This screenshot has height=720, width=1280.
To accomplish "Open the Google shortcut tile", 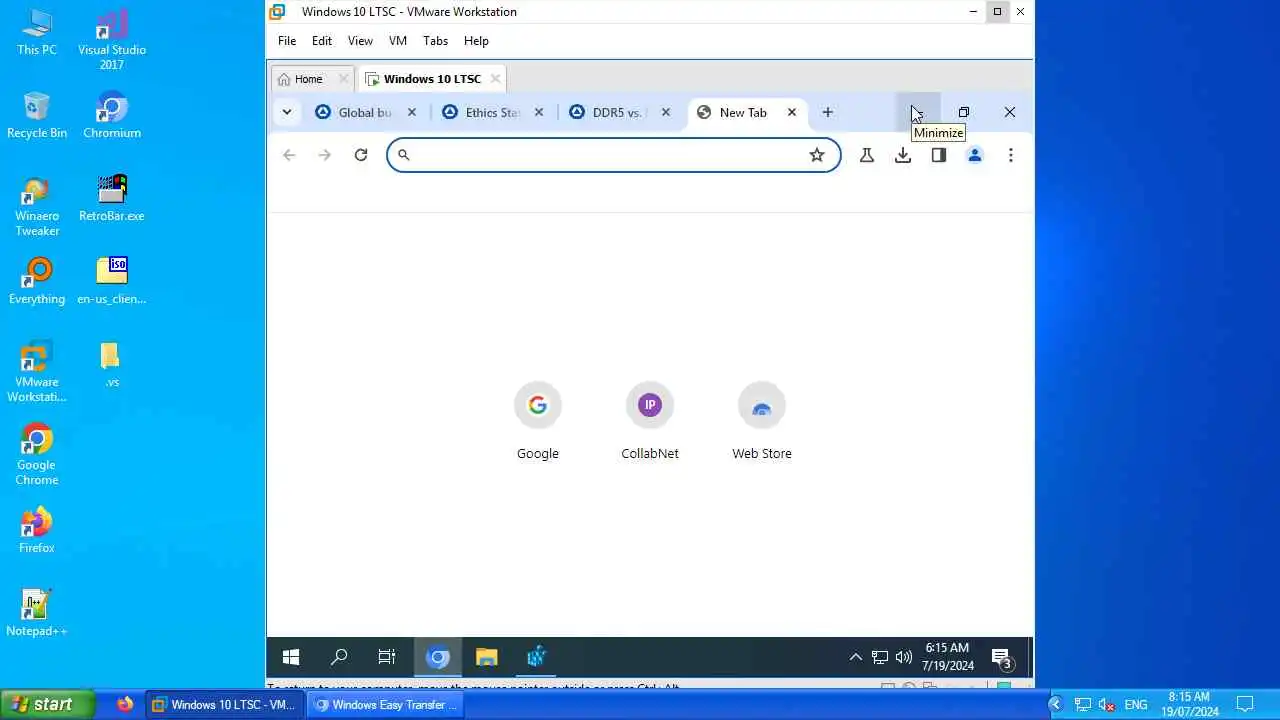I will [x=538, y=422].
